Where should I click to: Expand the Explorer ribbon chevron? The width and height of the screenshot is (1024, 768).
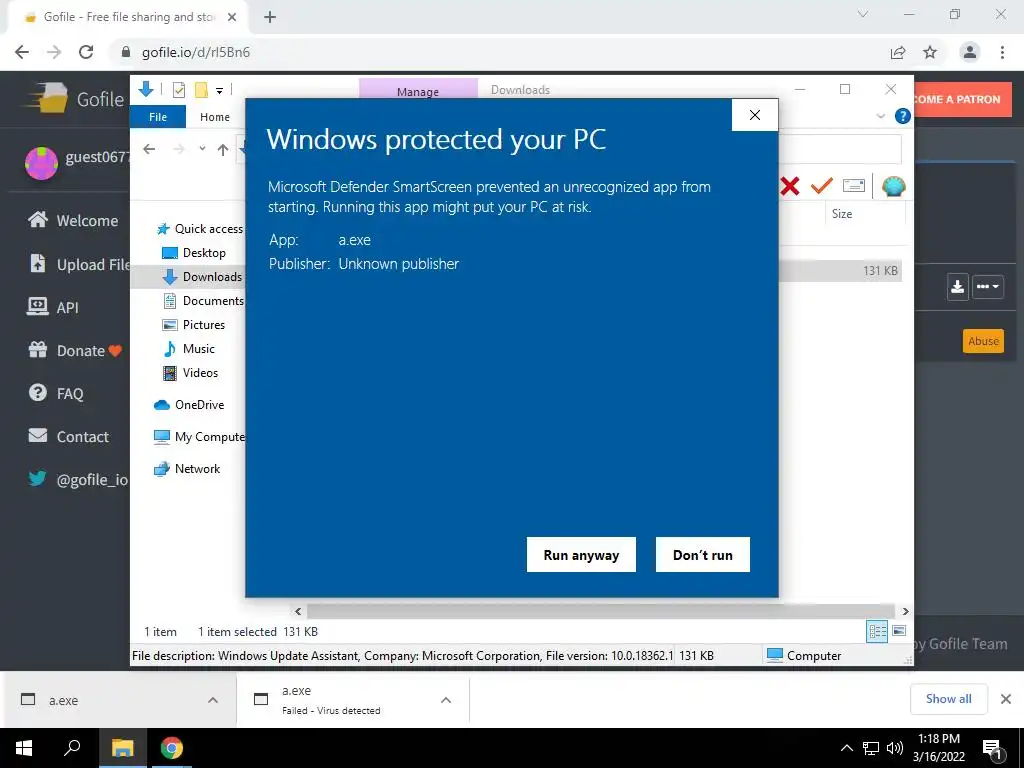pyautogui.click(x=880, y=116)
